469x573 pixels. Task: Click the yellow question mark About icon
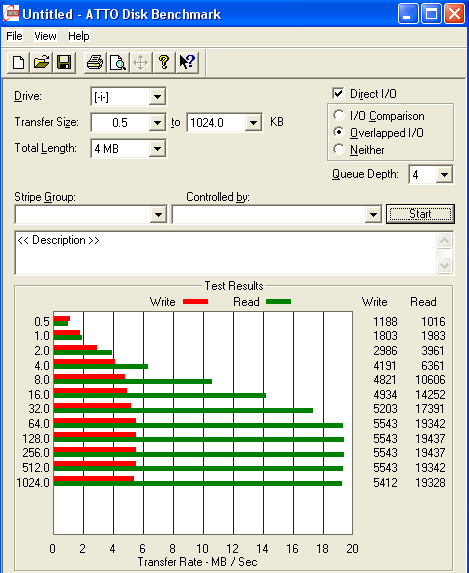pyautogui.click(x=164, y=62)
